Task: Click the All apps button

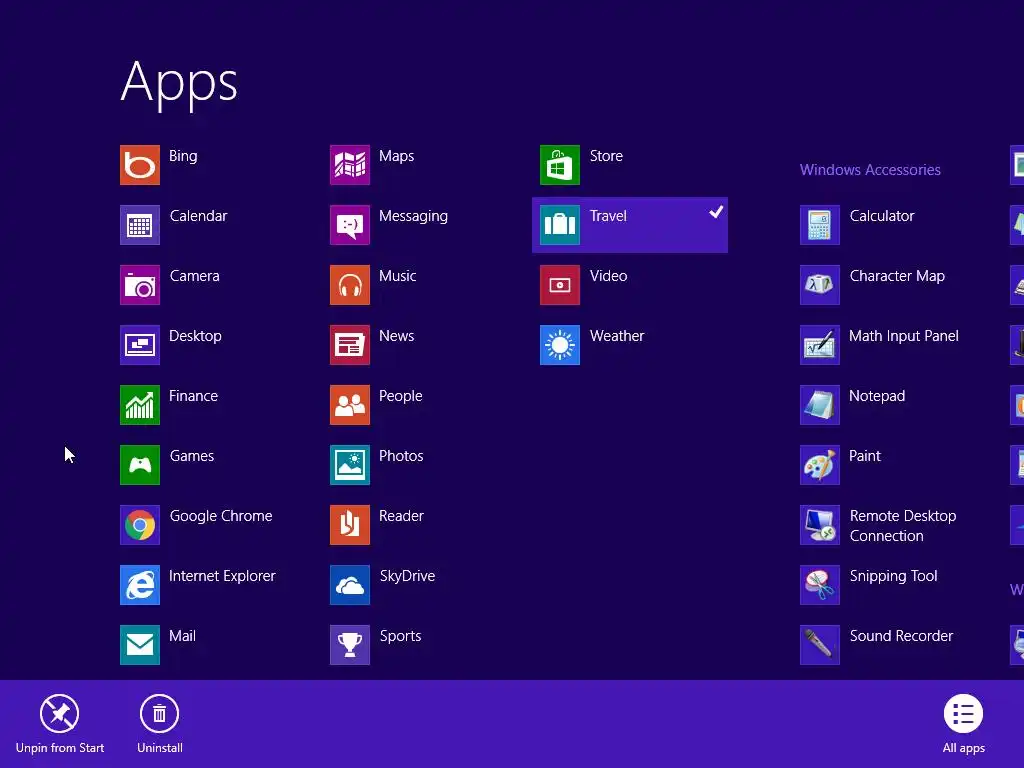Action: 963,724
